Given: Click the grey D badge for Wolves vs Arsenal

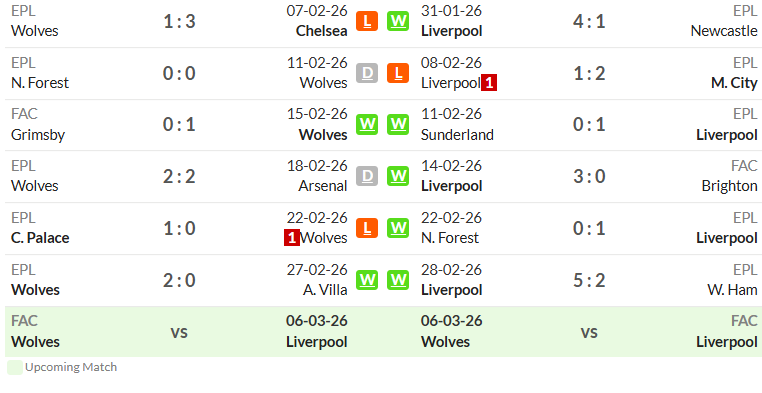Looking at the screenshot, I should coord(367,176).
